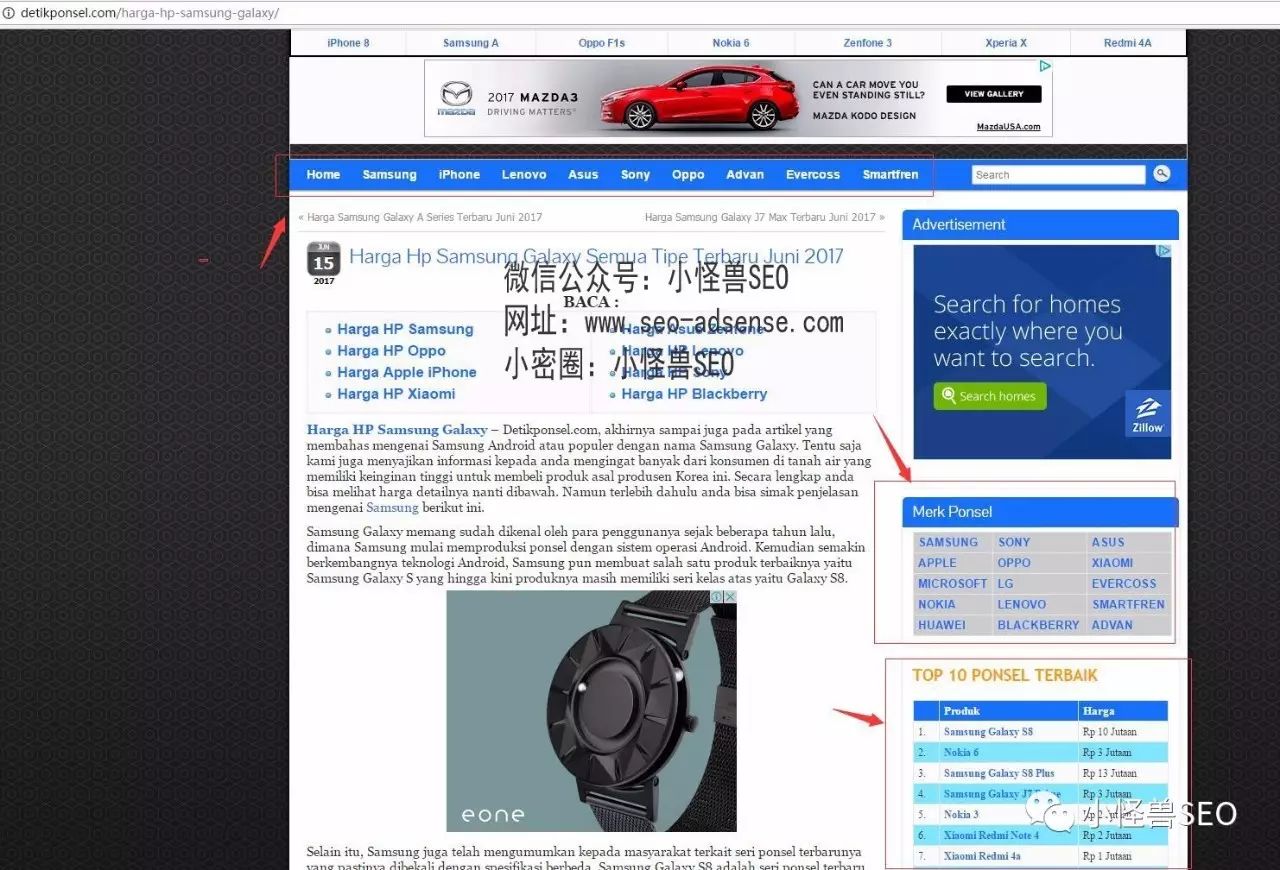The image size is (1280, 870).
Task: Open the Redmi 4A top link
Action: [1127, 43]
